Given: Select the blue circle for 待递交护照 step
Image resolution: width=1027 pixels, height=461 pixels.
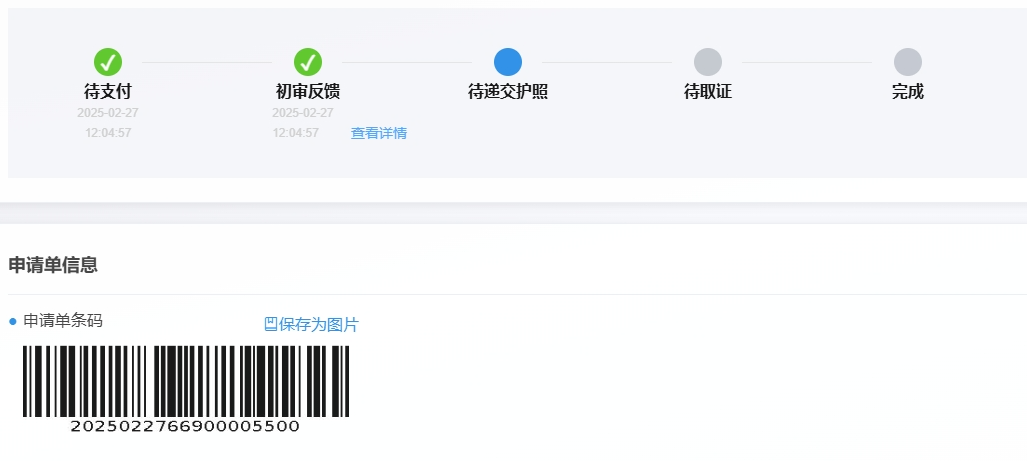Looking at the screenshot, I should (x=508, y=62).
